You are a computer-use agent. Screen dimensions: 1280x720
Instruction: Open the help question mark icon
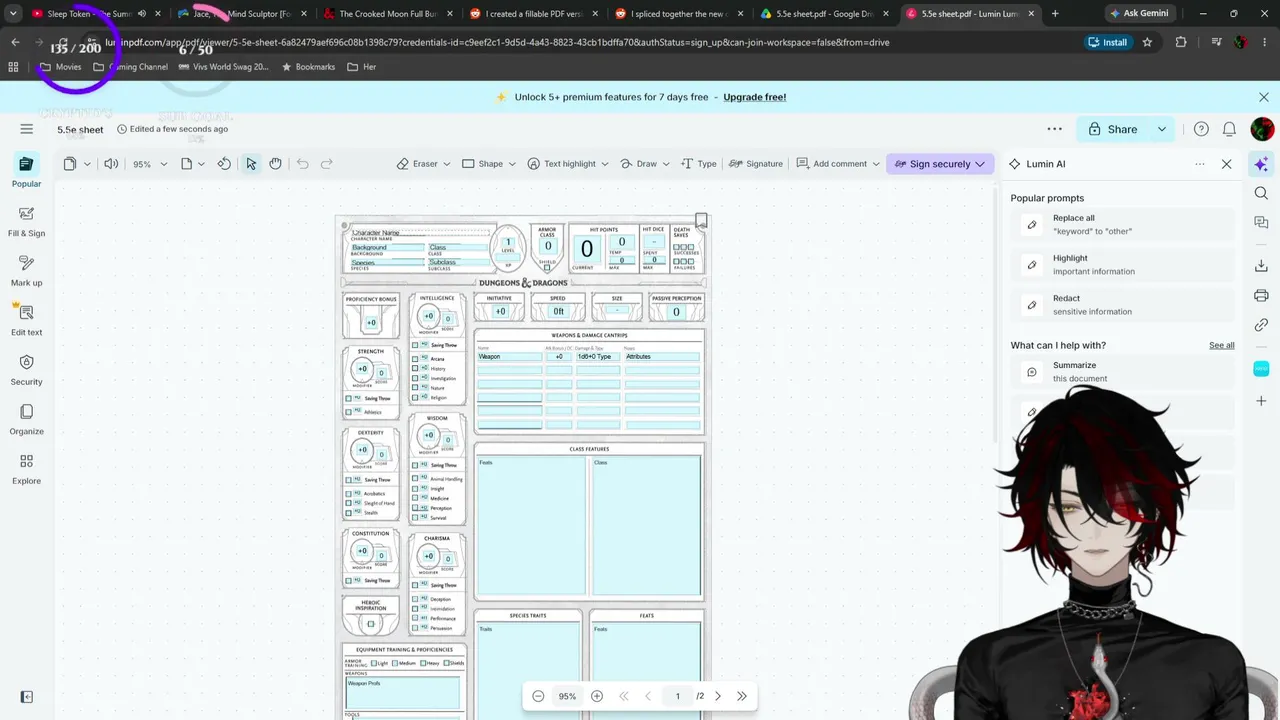tap(1201, 129)
